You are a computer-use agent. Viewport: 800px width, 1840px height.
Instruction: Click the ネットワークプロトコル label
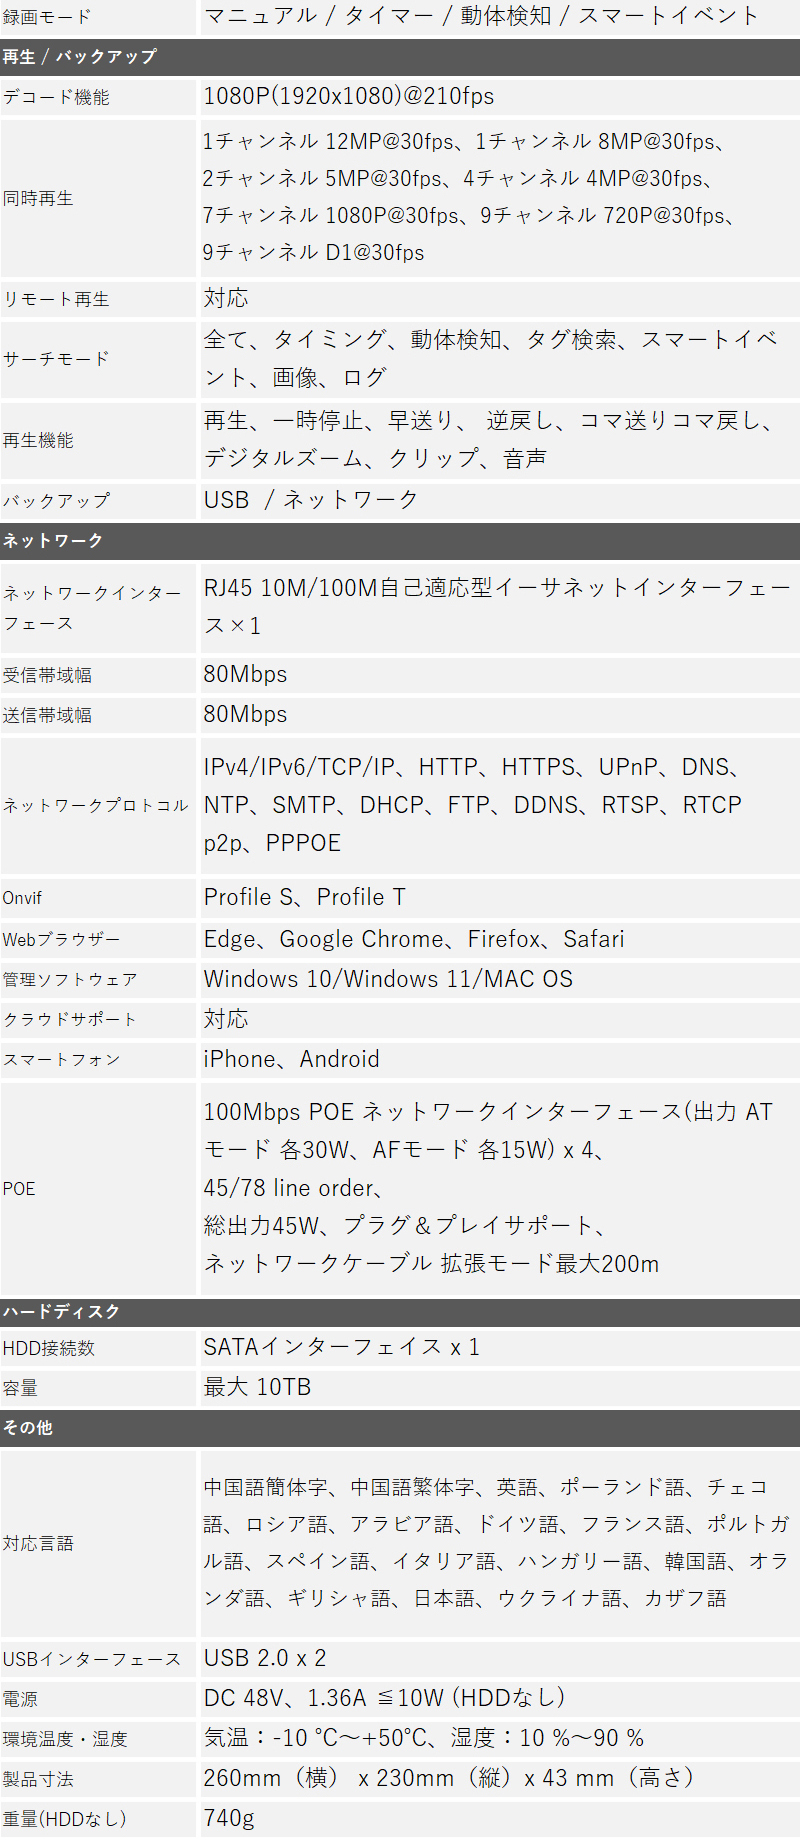click(95, 805)
